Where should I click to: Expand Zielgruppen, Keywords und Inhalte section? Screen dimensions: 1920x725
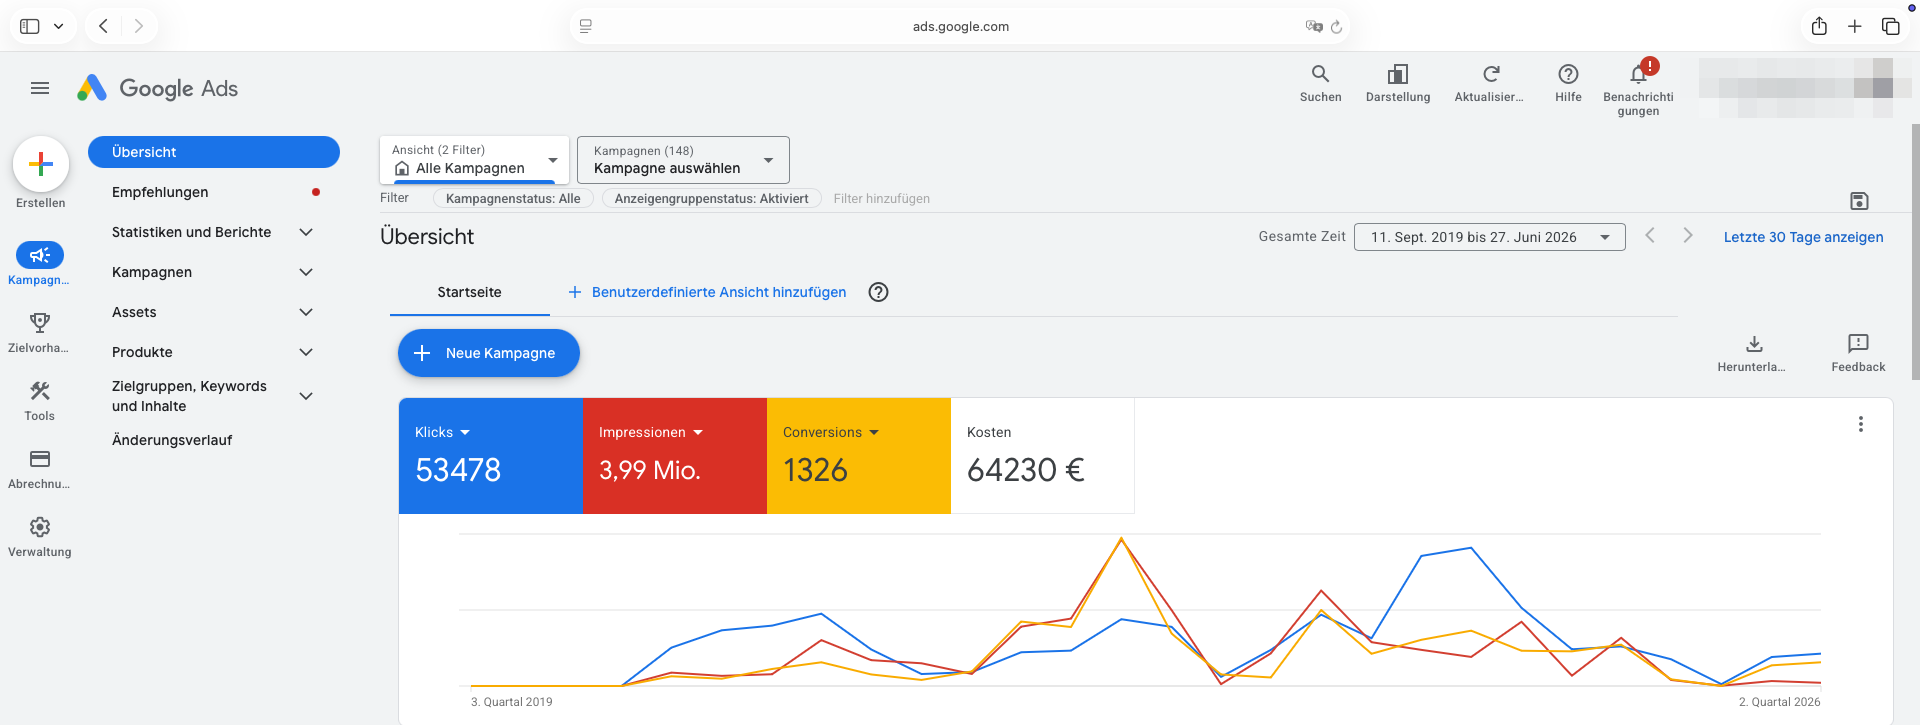(x=306, y=396)
